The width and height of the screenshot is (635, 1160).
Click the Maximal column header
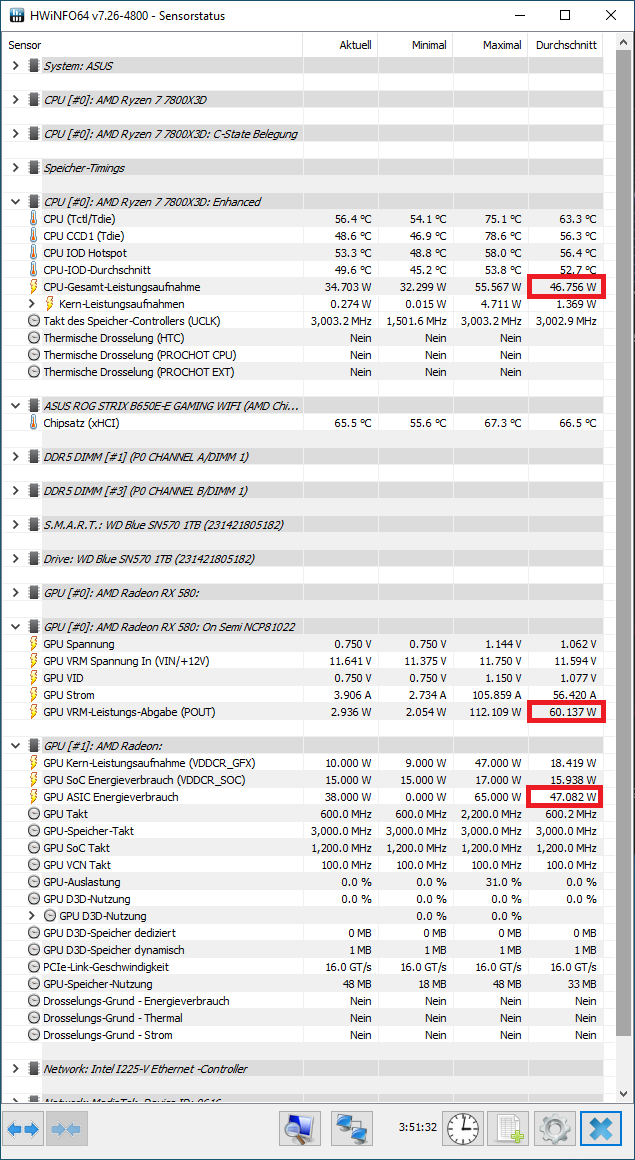pyautogui.click(x=490, y=45)
